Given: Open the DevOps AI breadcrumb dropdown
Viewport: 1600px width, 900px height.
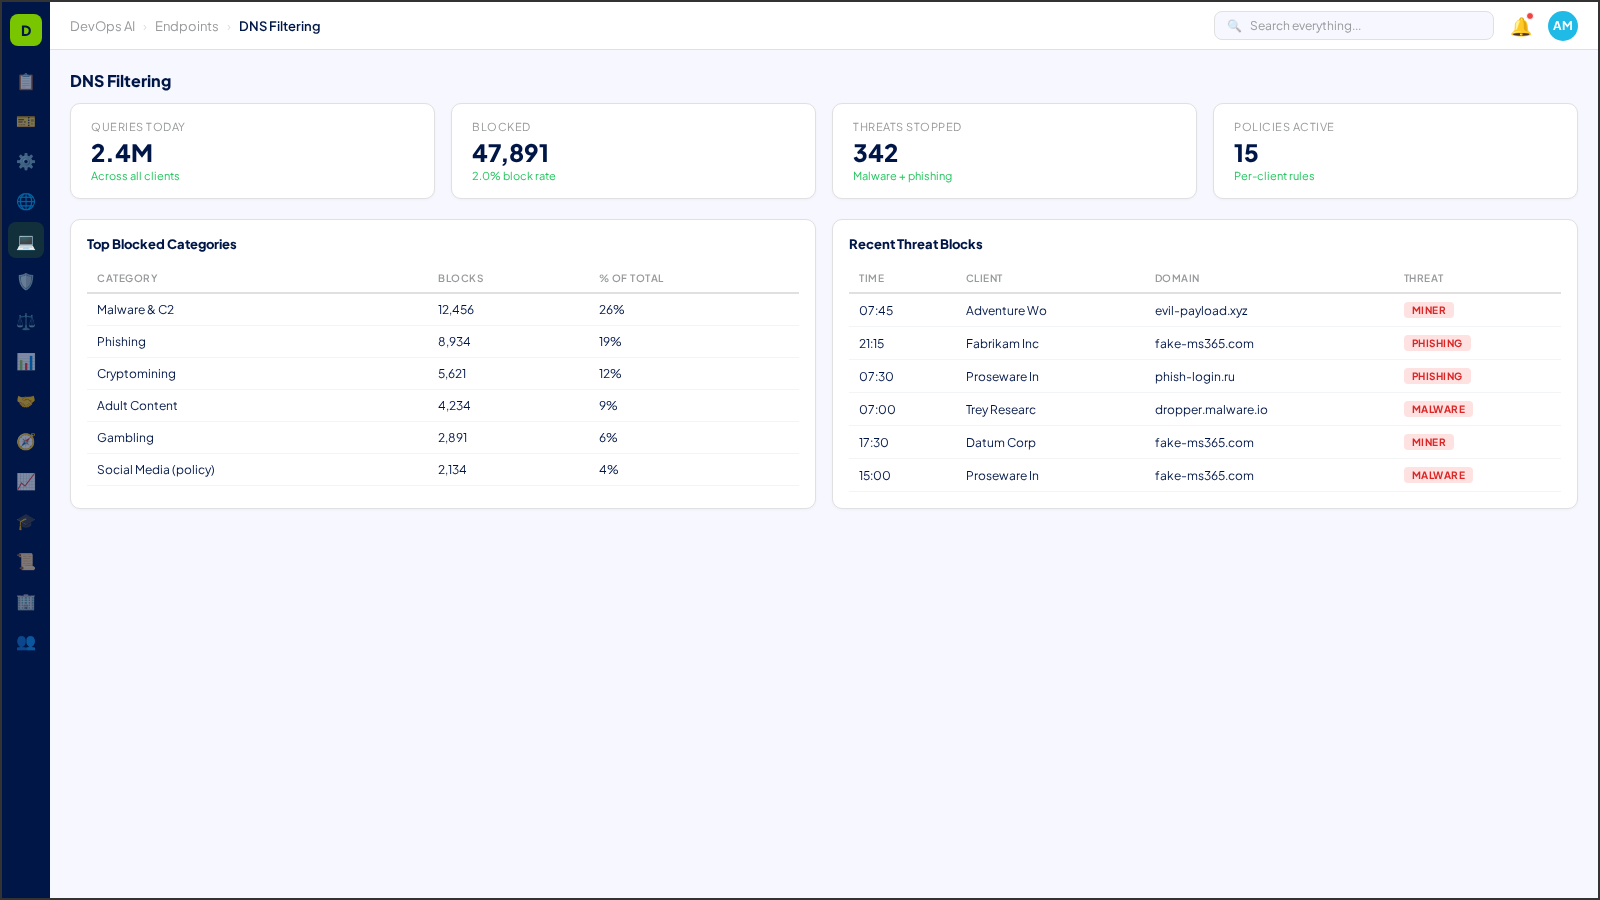Looking at the screenshot, I should pos(102,26).
